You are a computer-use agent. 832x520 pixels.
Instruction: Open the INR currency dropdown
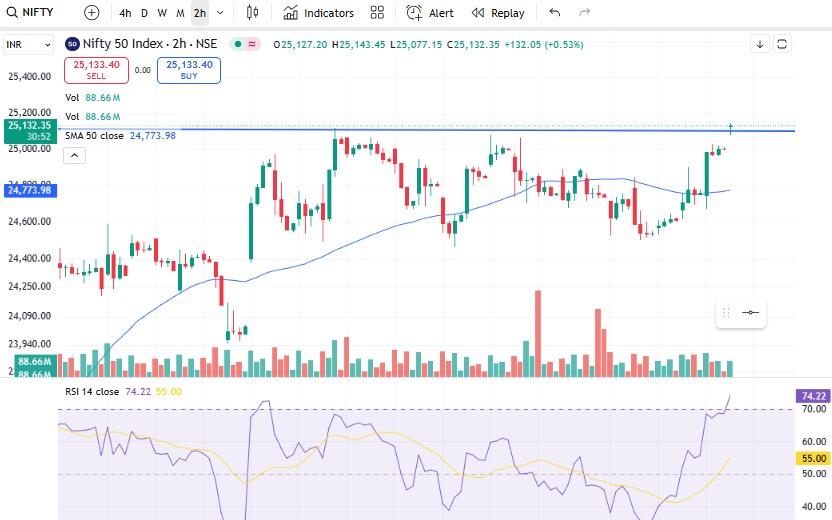pyautogui.click(x=29, y=45)
